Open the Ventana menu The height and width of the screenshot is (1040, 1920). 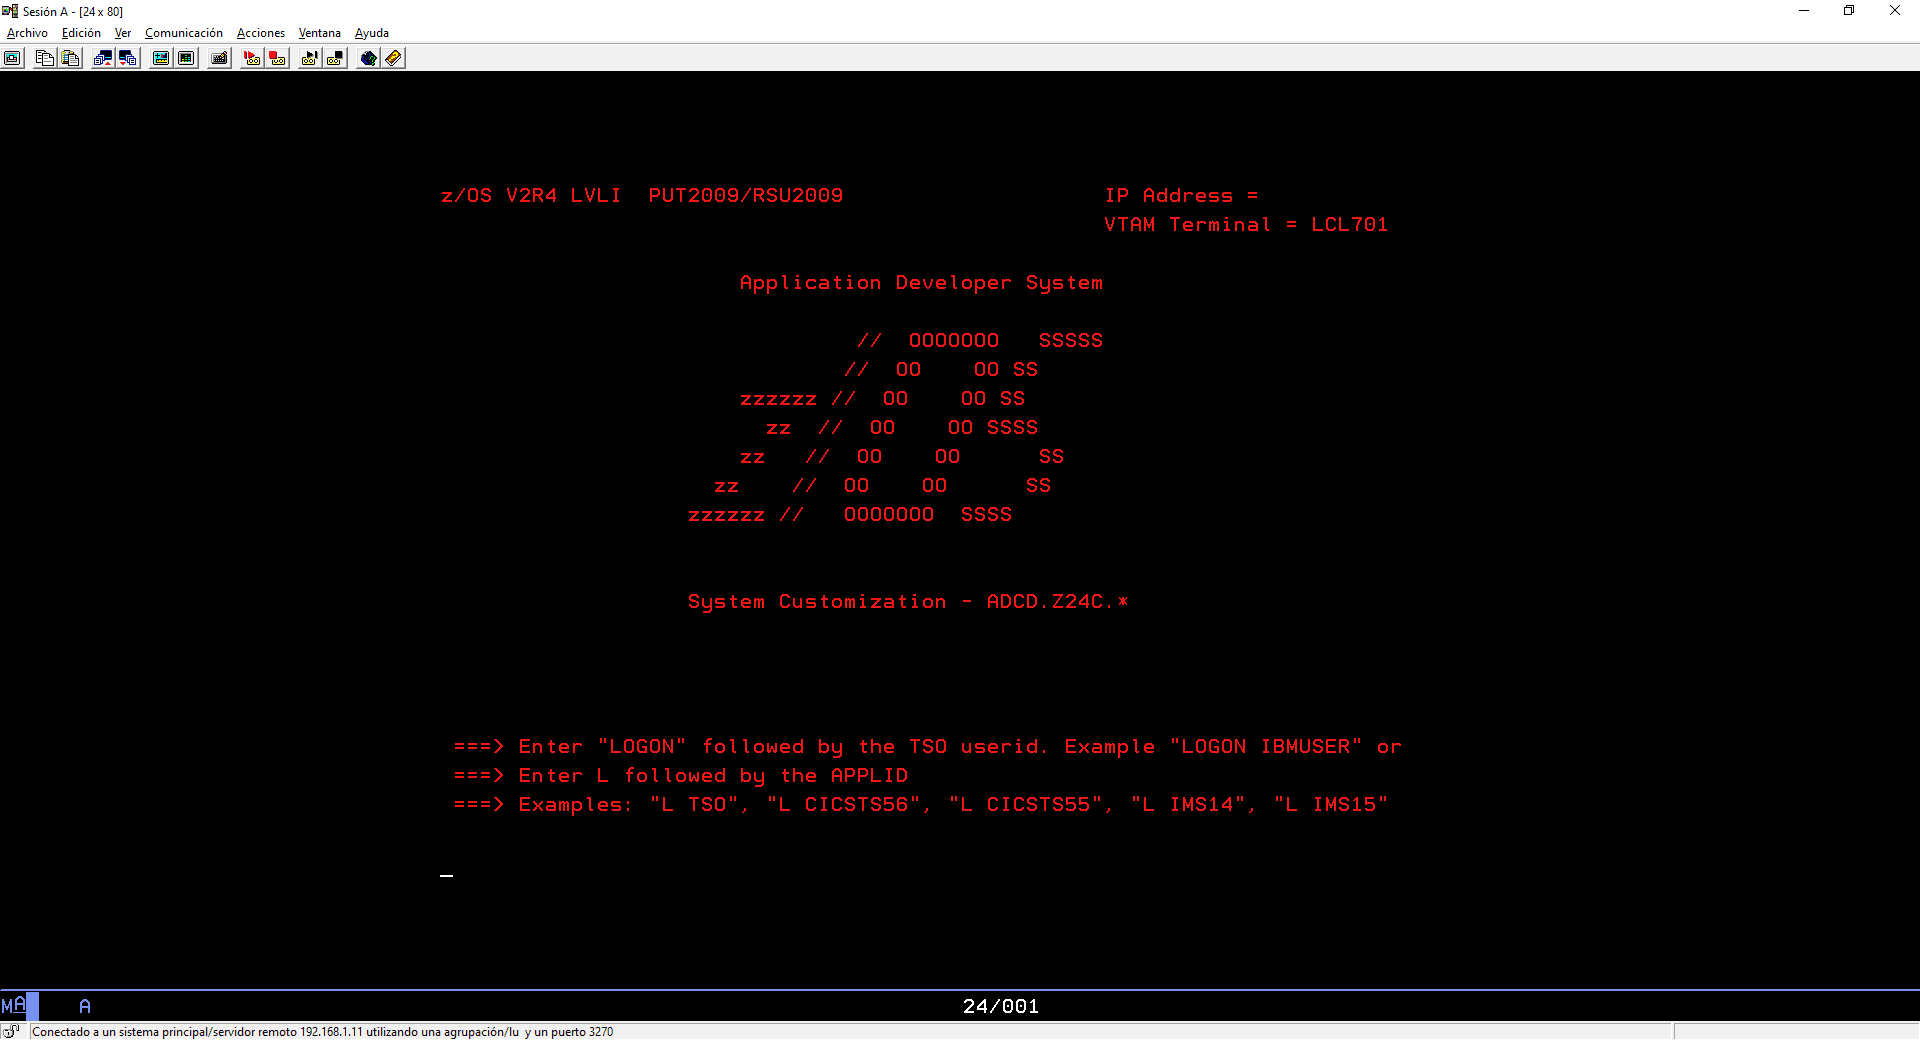(x=319, y=33)
